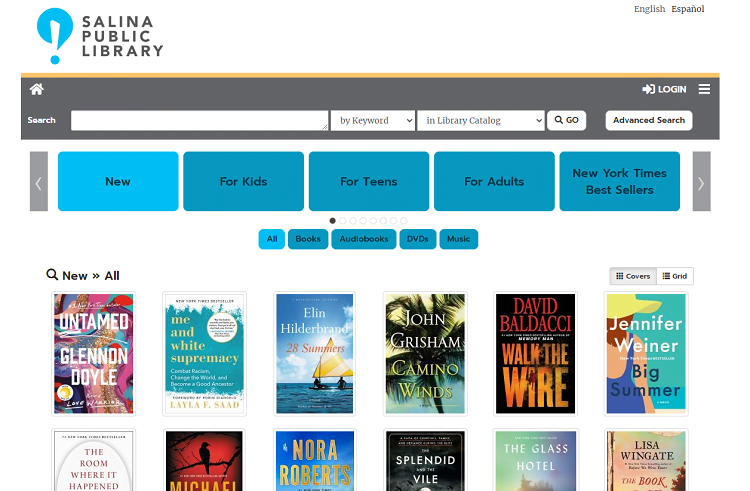Screen dimensions: 750x491
Task: Switch language to Español
Action: (x=687, y=9)
